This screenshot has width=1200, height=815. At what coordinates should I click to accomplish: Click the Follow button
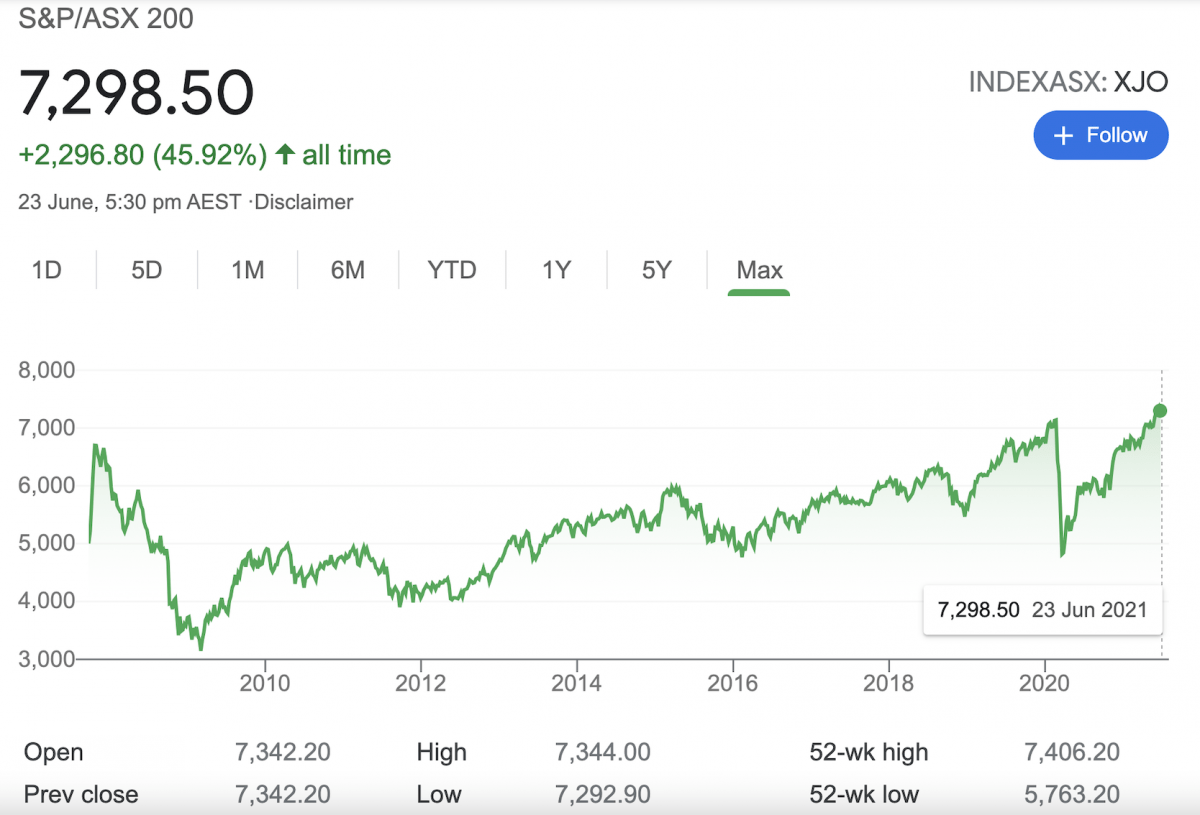click(x=1101, y=135)
